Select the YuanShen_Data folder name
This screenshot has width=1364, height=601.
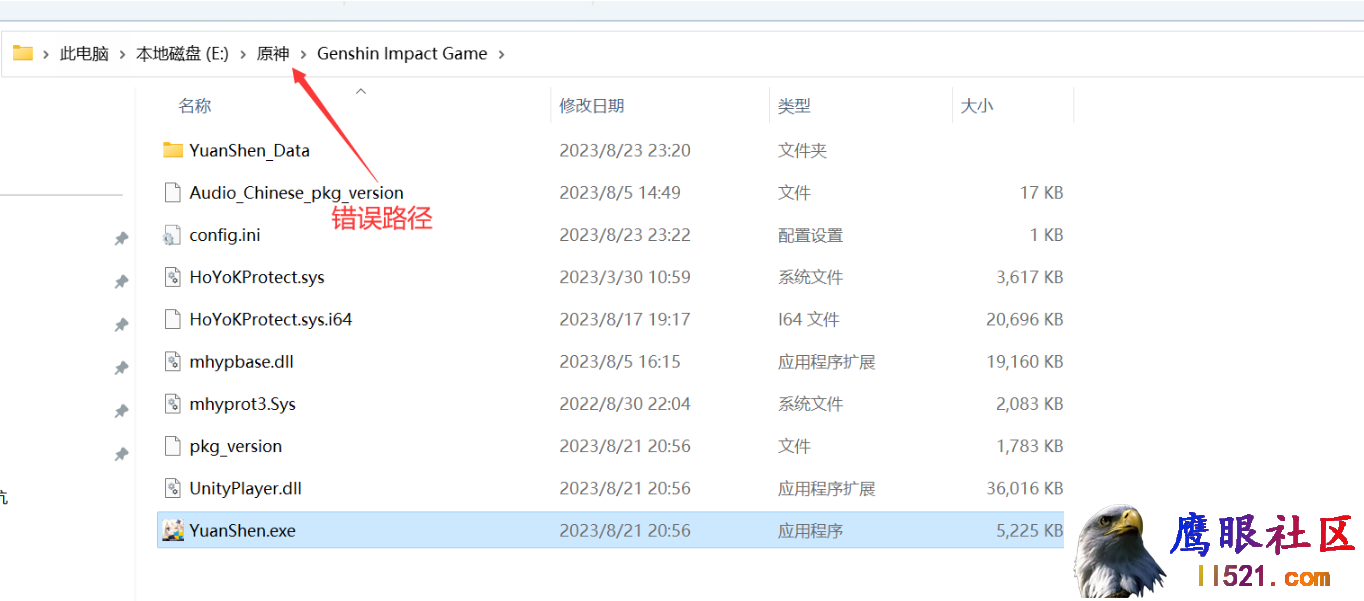[249, 150]
